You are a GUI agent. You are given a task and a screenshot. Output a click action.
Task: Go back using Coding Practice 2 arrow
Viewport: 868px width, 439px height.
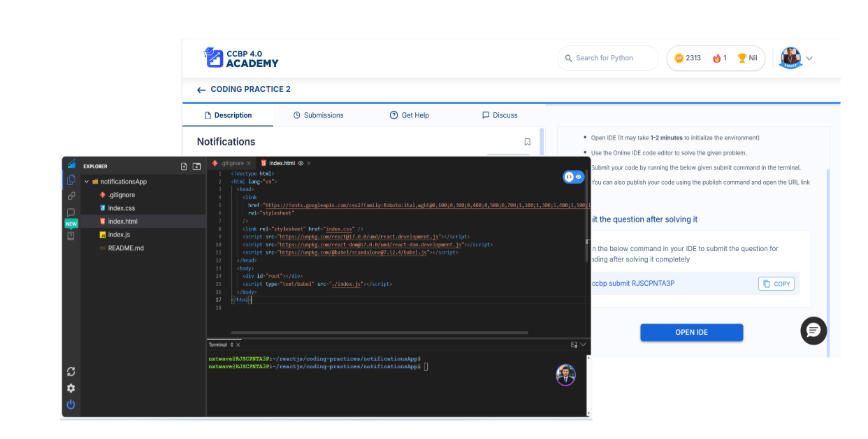201,90
